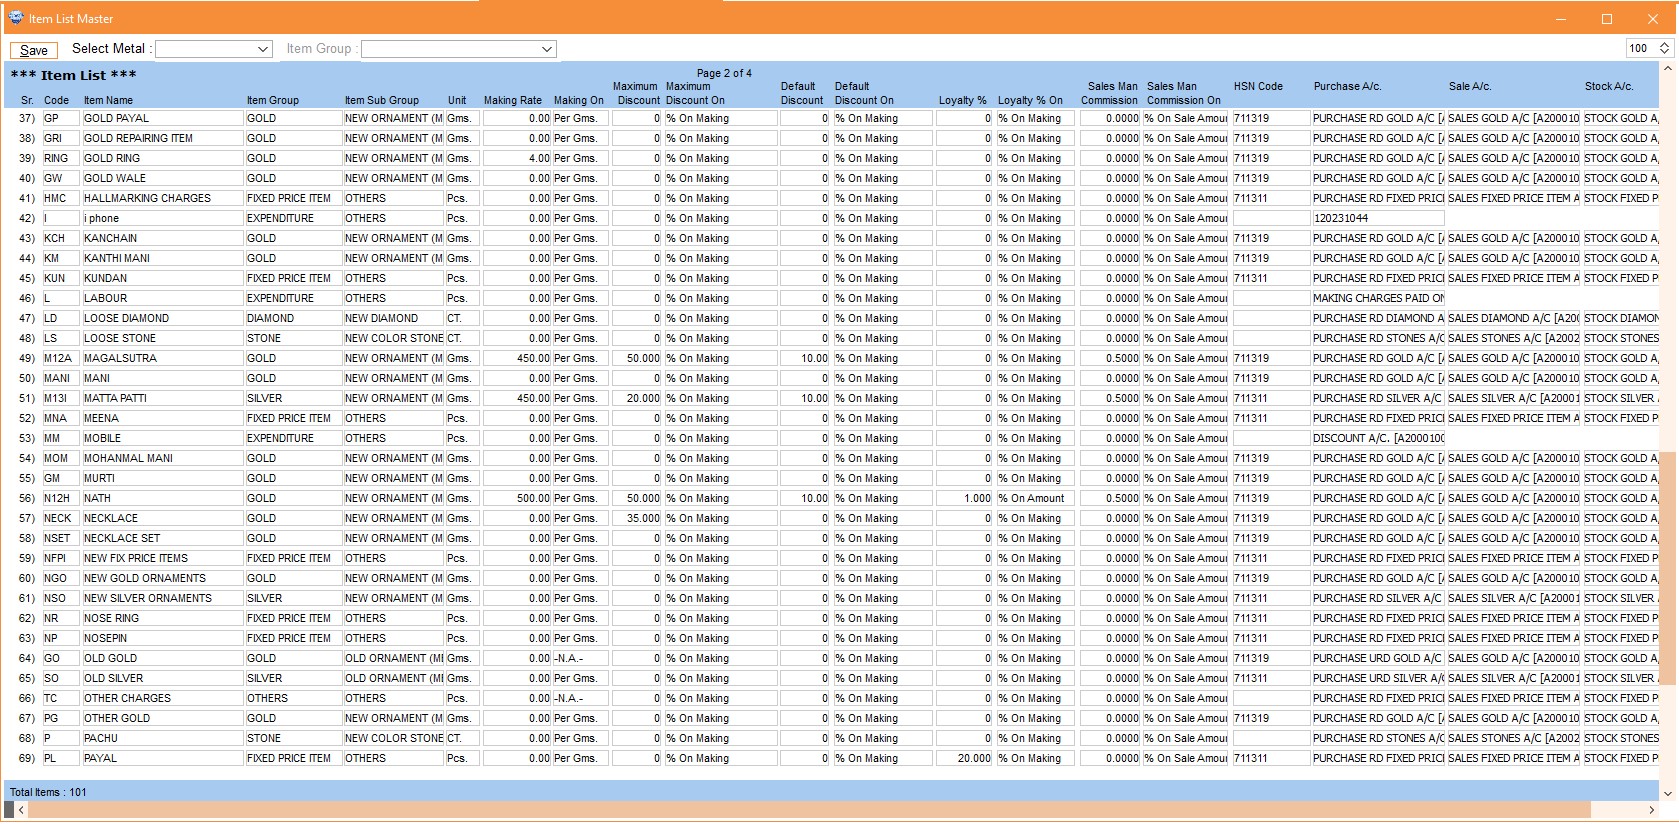
Task: Select OTHER GOLD item name cell
Action: coord(163,718)
